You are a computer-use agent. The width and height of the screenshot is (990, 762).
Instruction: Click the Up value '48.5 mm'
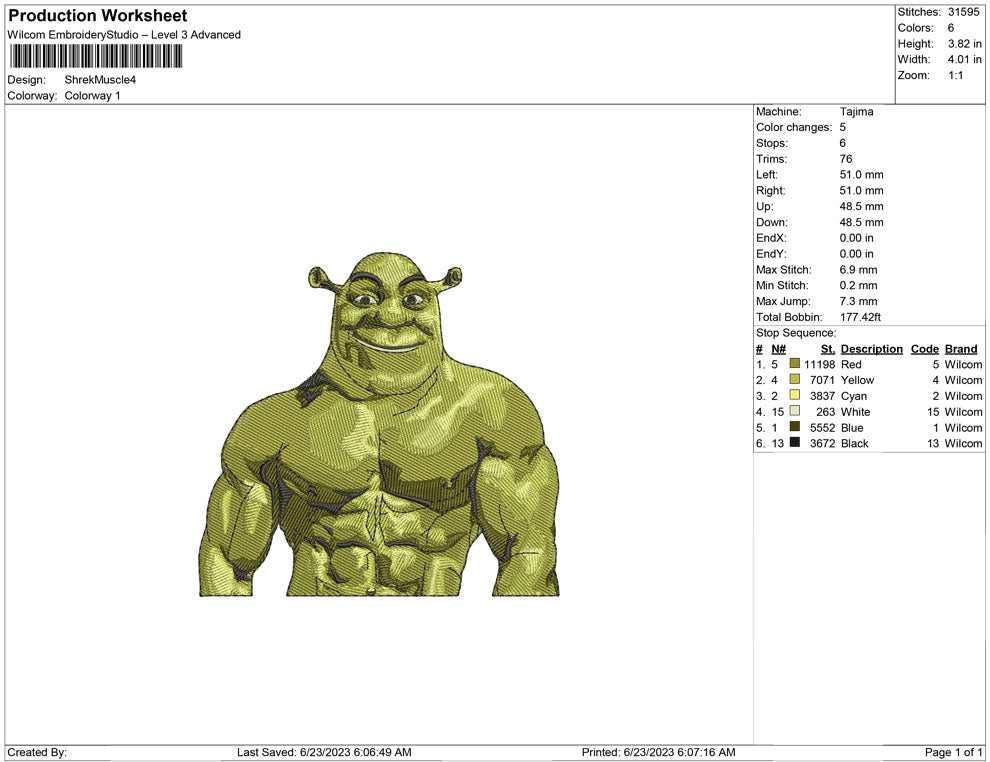861,206
